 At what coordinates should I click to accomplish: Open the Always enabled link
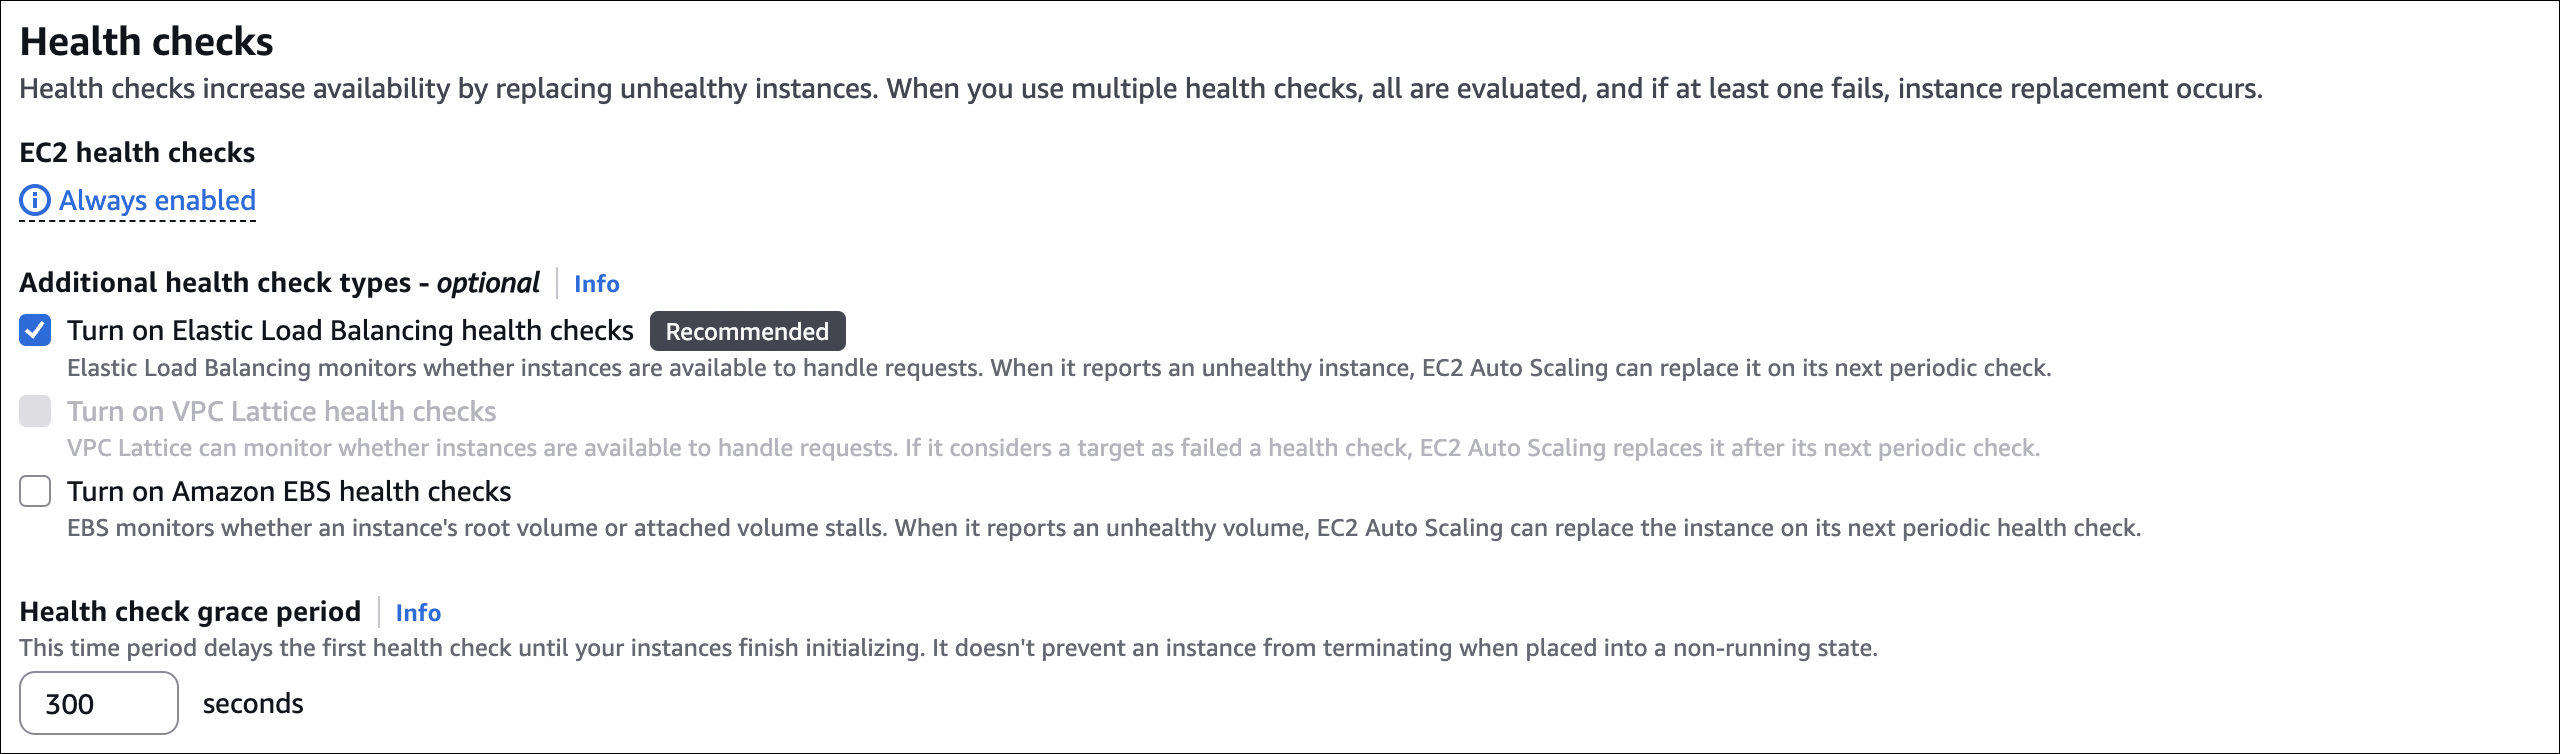pyautogui.click(x=157, y=201)
